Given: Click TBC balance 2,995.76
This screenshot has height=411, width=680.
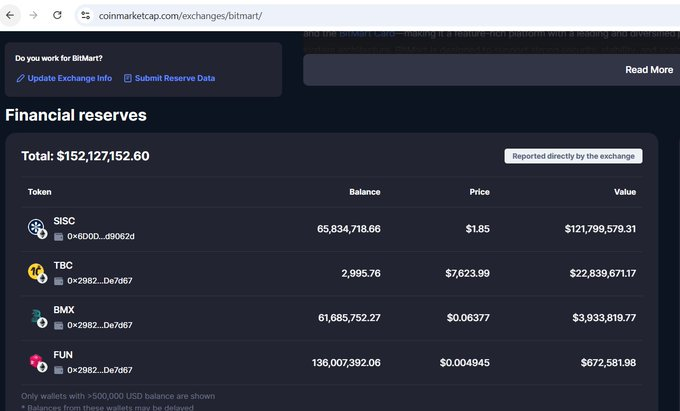Looking at the screenshot, I should point(361,274).
